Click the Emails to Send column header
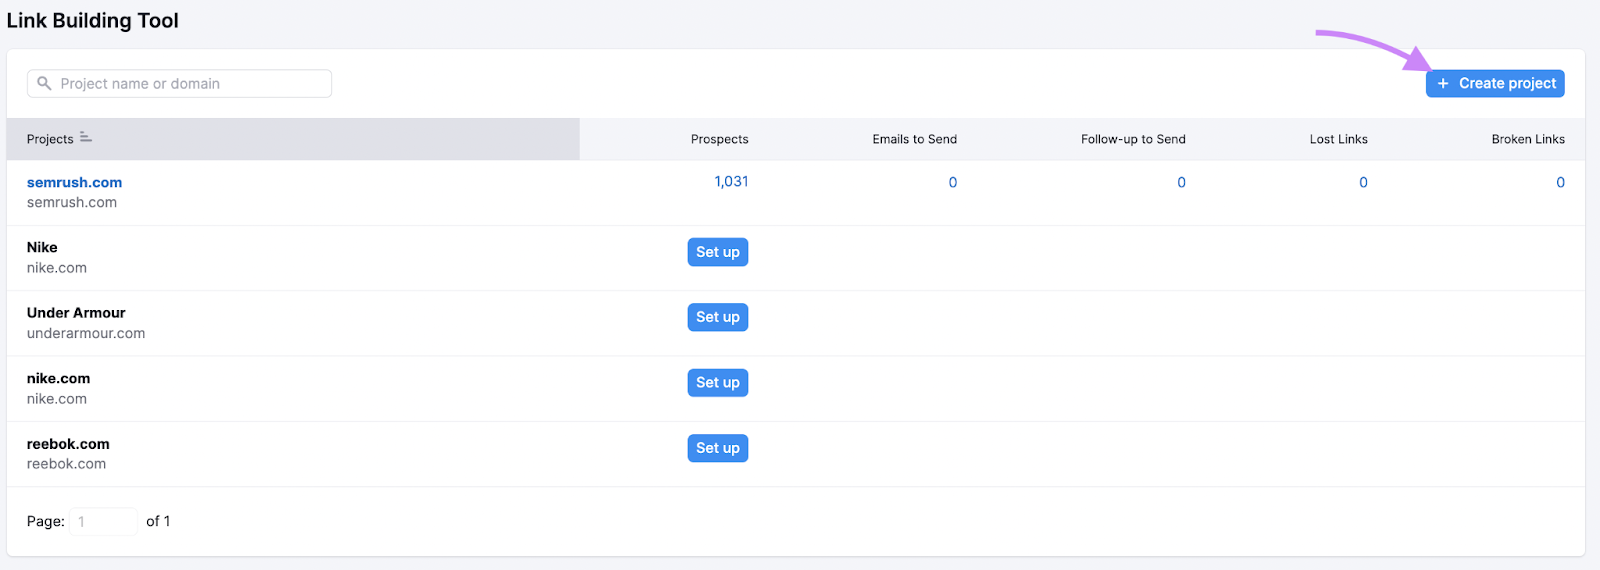This screenshot has width=1600, height=570. pyautogui.click(x=914, y=139)
